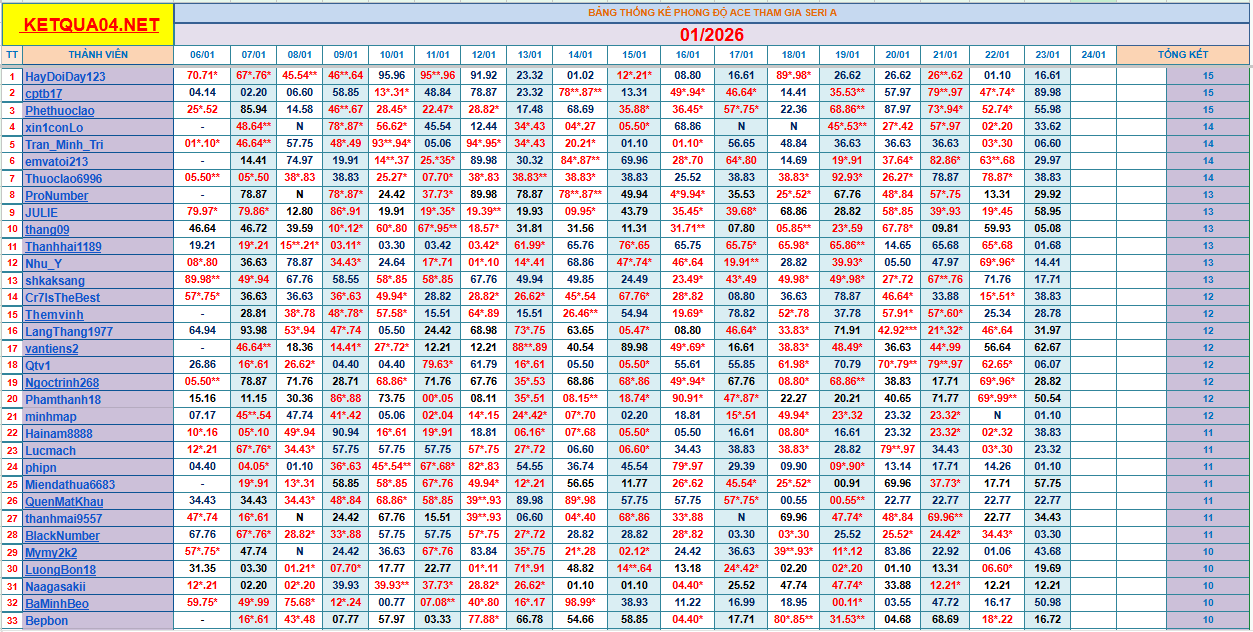Select the 06/01 date column header
1253x632 pixels.
point(202,55)
